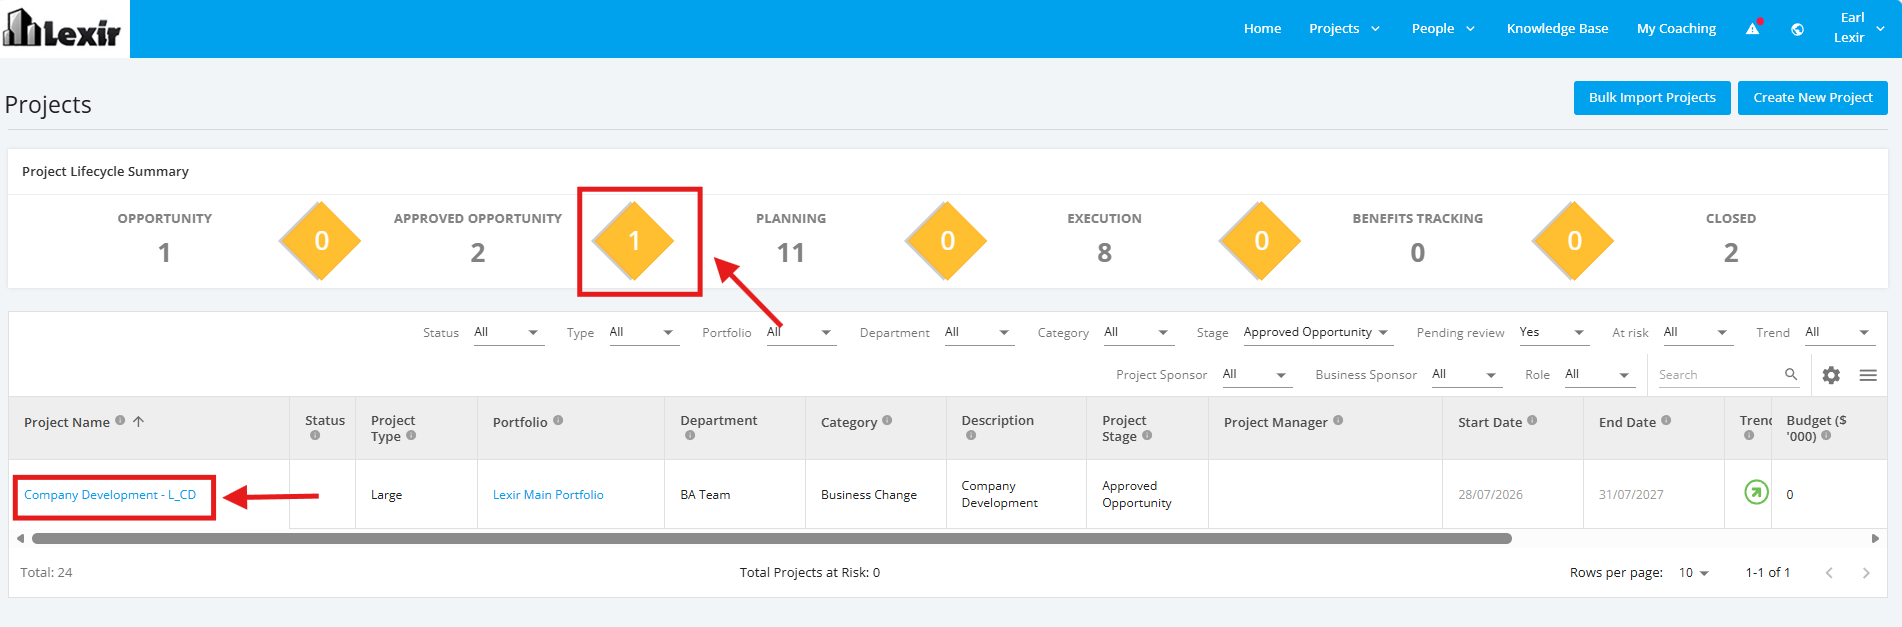The image size is (1902, 627).
Task: Filter by Planning stage count
Action: (x=790, y=253)
